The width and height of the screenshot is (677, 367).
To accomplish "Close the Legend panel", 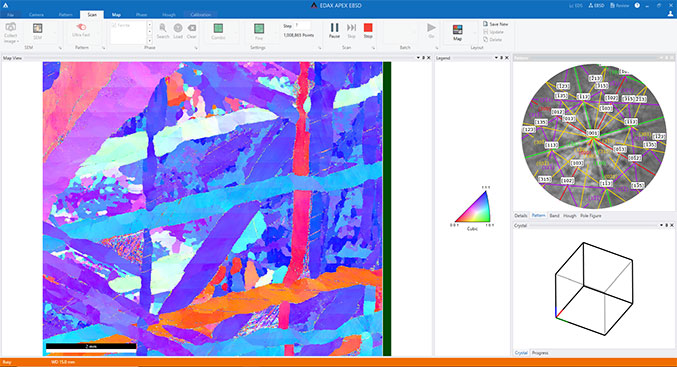I will point(506,58).
